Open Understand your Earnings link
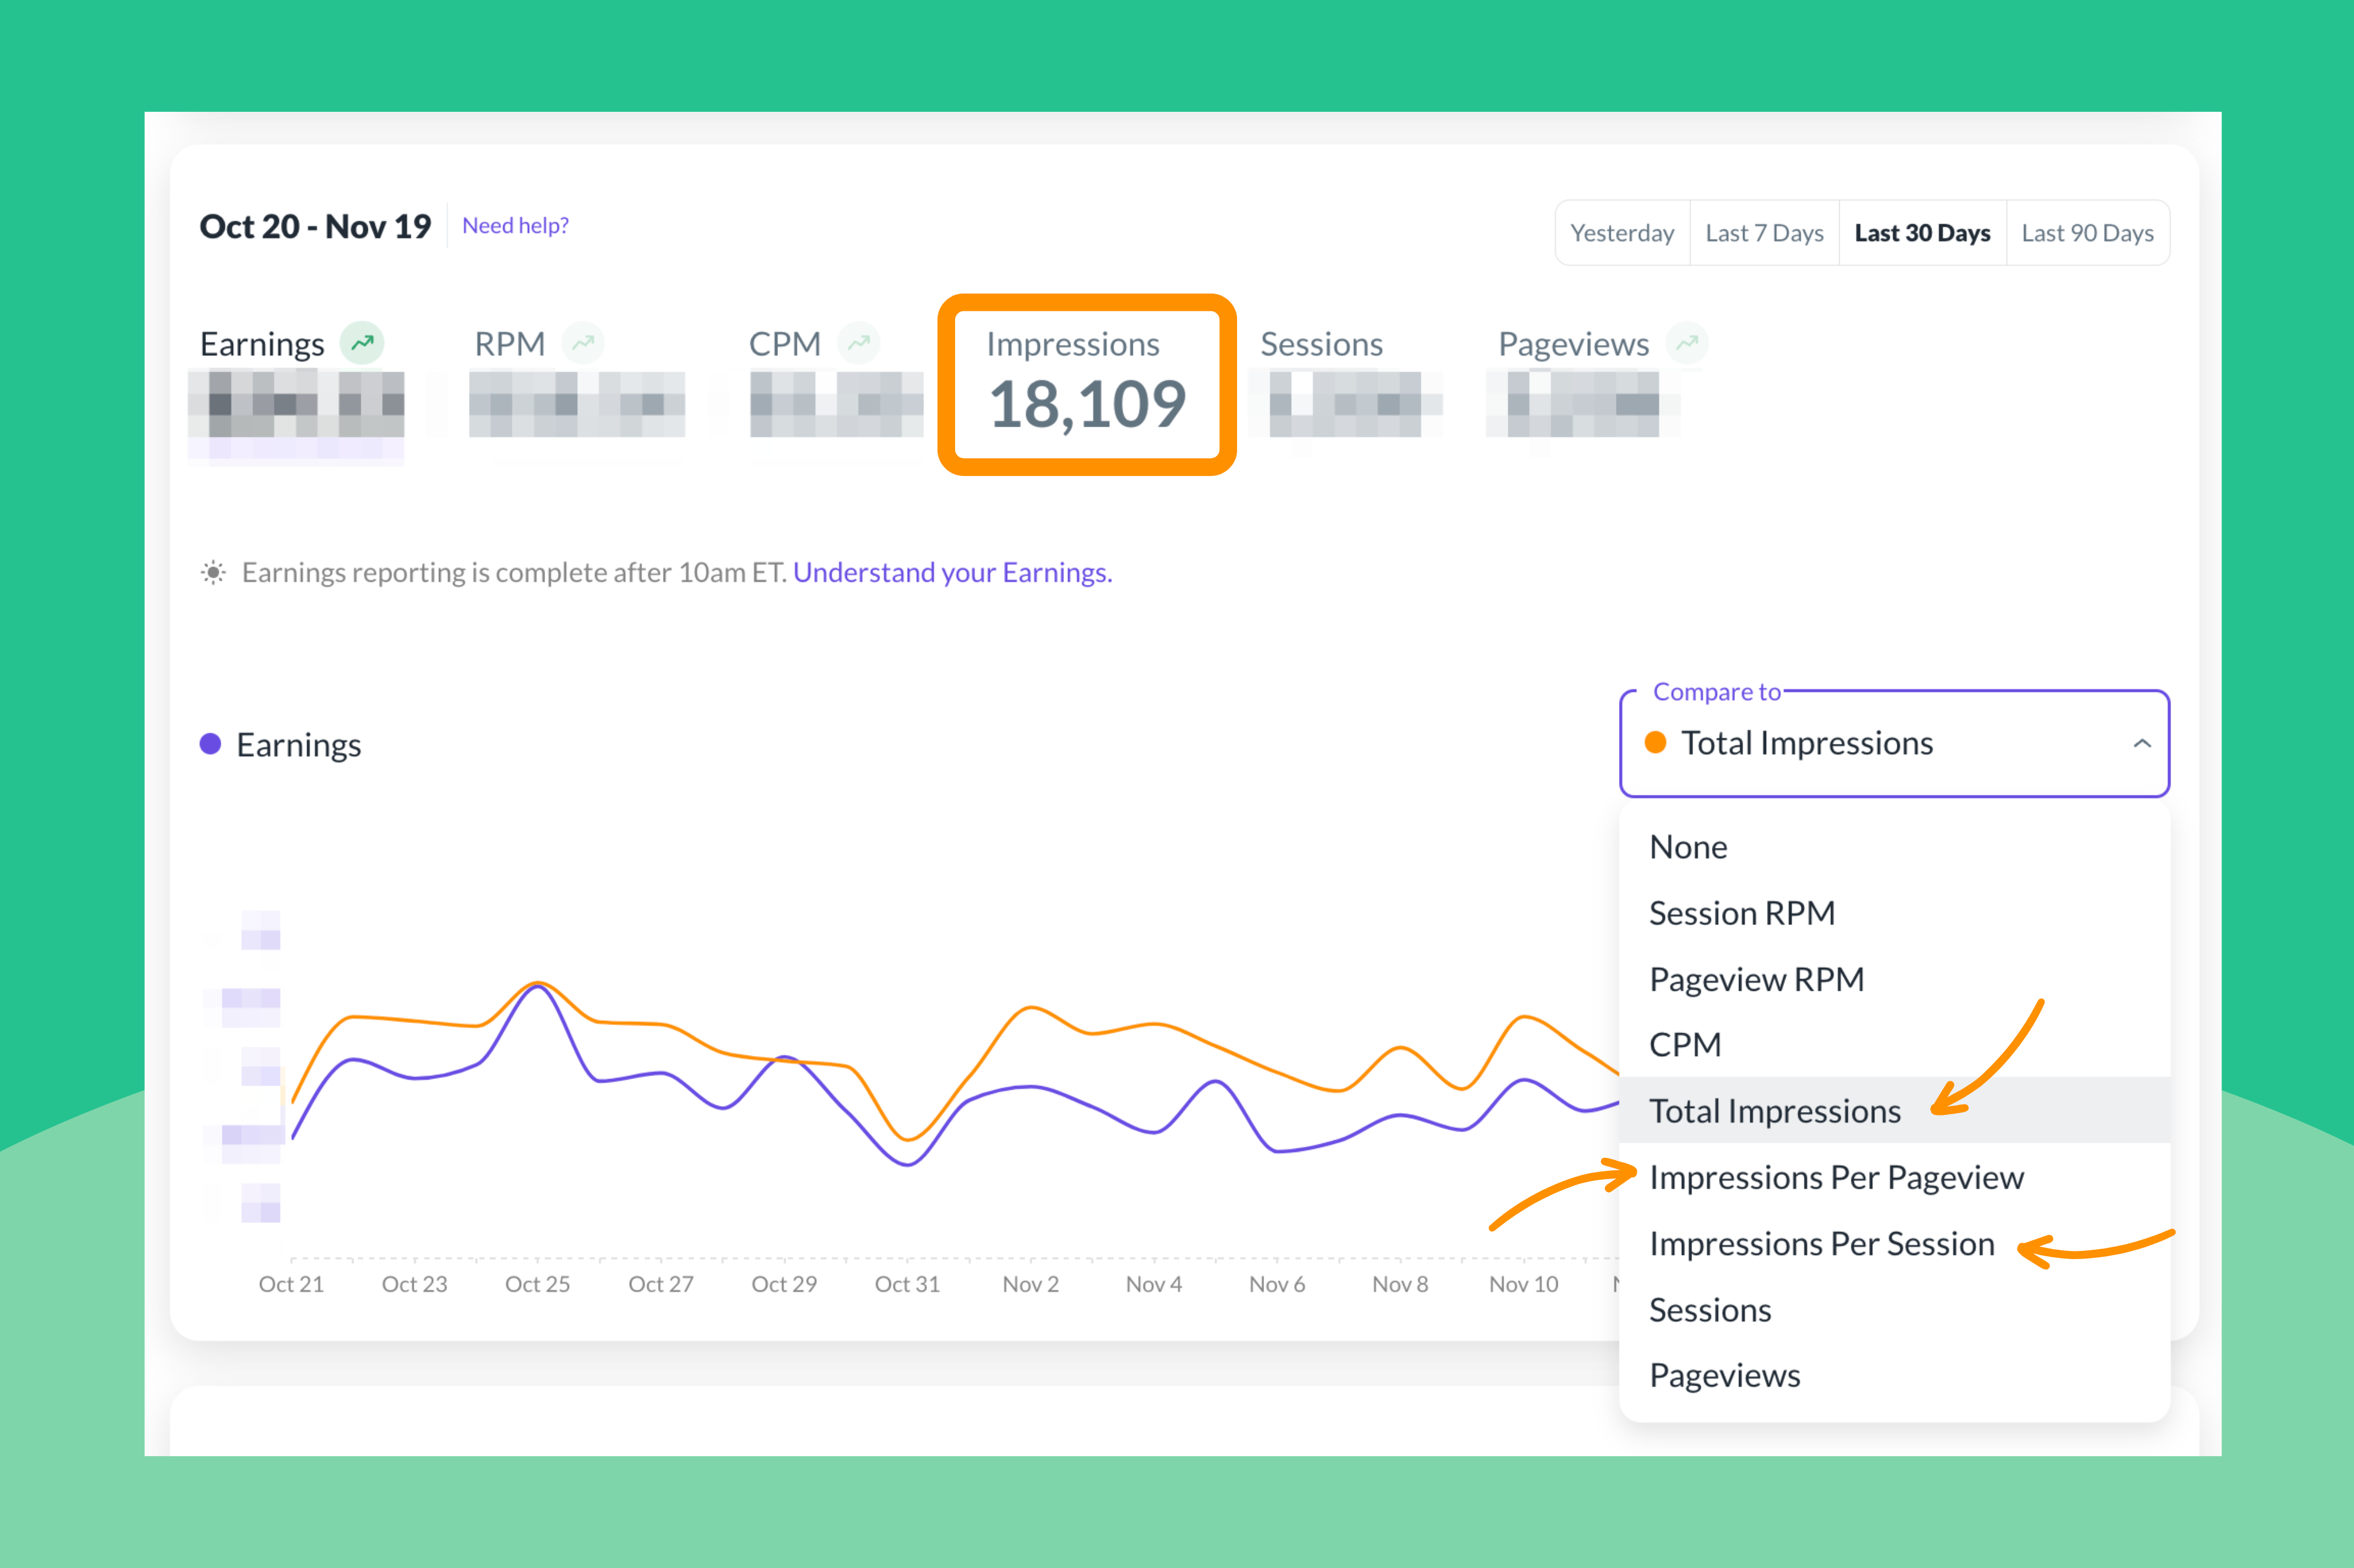Image resolution: width=2354 pixels, height=1568 pixels. point(952,572)
